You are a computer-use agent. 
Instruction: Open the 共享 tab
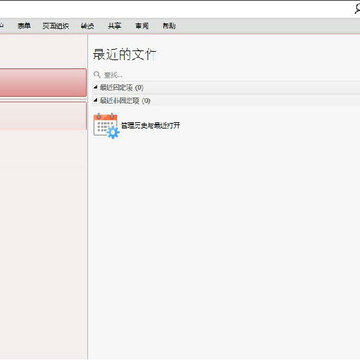pos(114,26)
